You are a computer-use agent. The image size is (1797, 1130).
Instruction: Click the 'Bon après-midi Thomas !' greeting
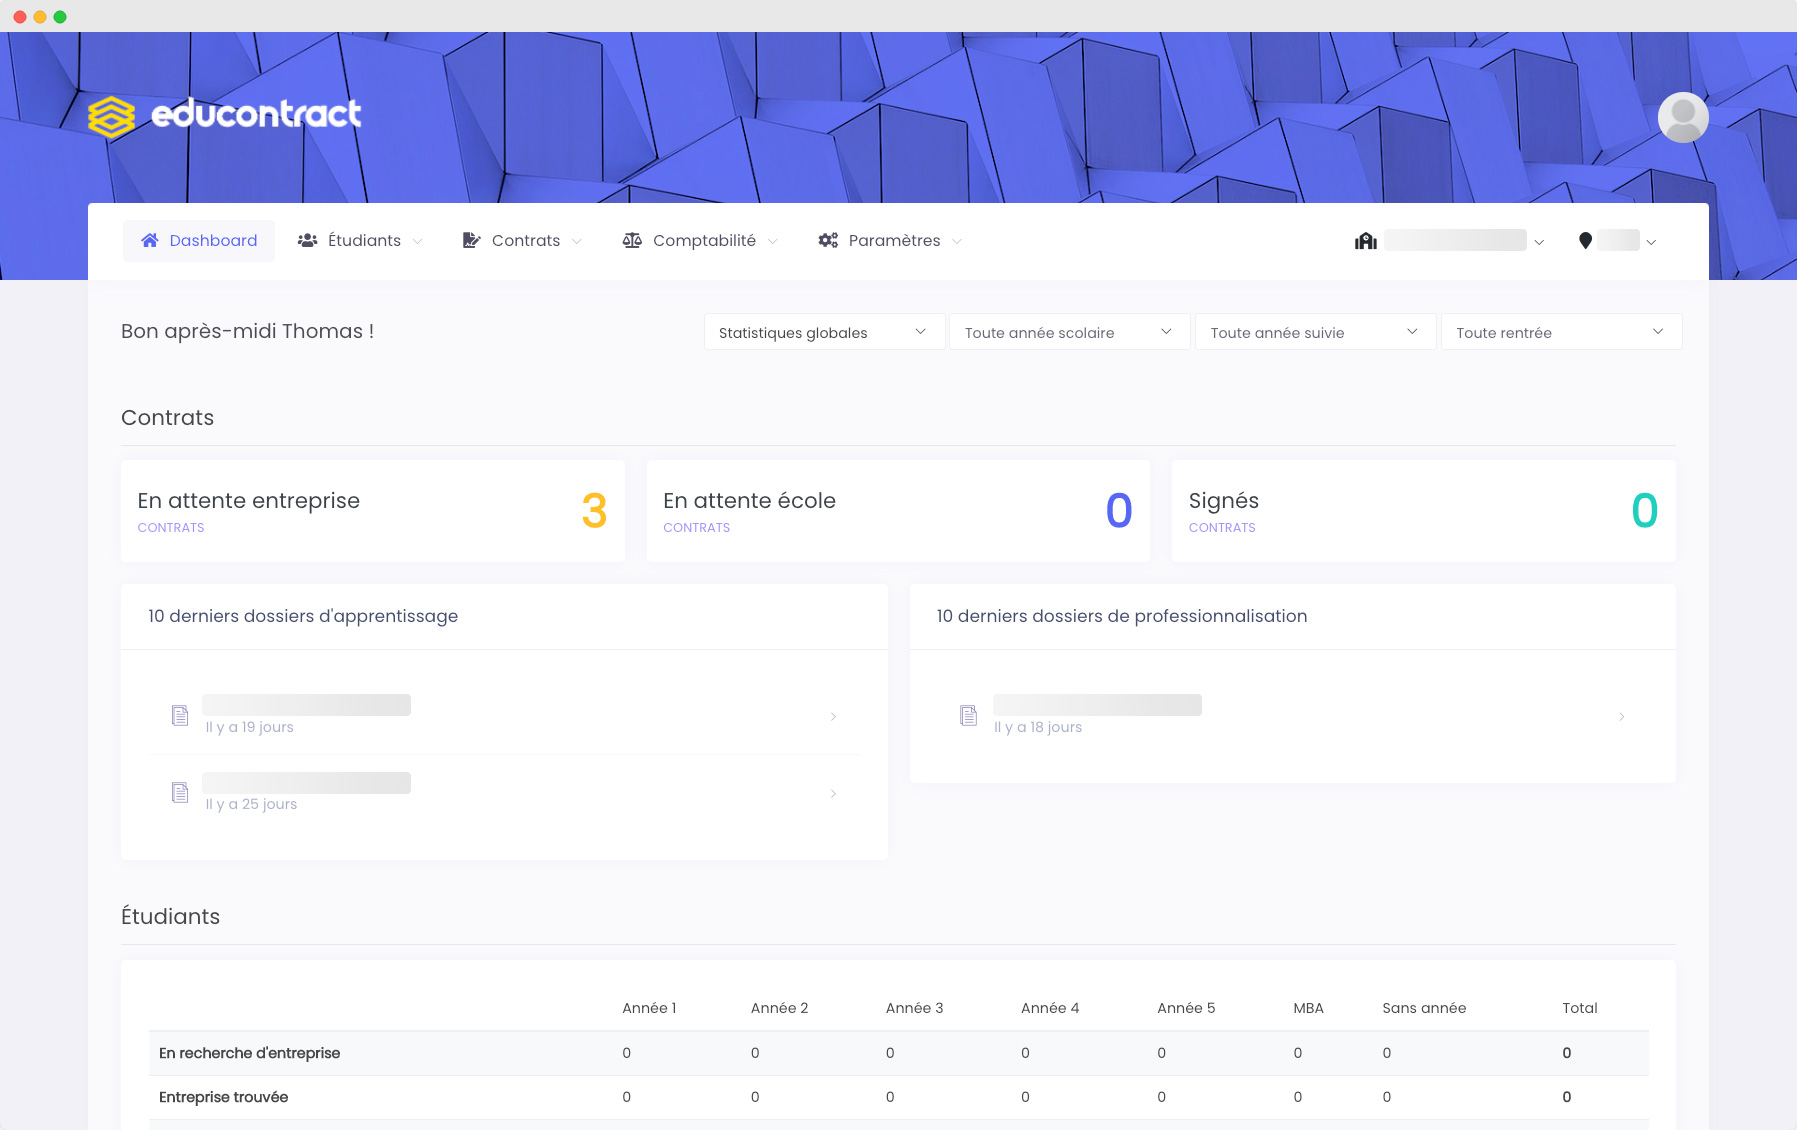(247, 332)
